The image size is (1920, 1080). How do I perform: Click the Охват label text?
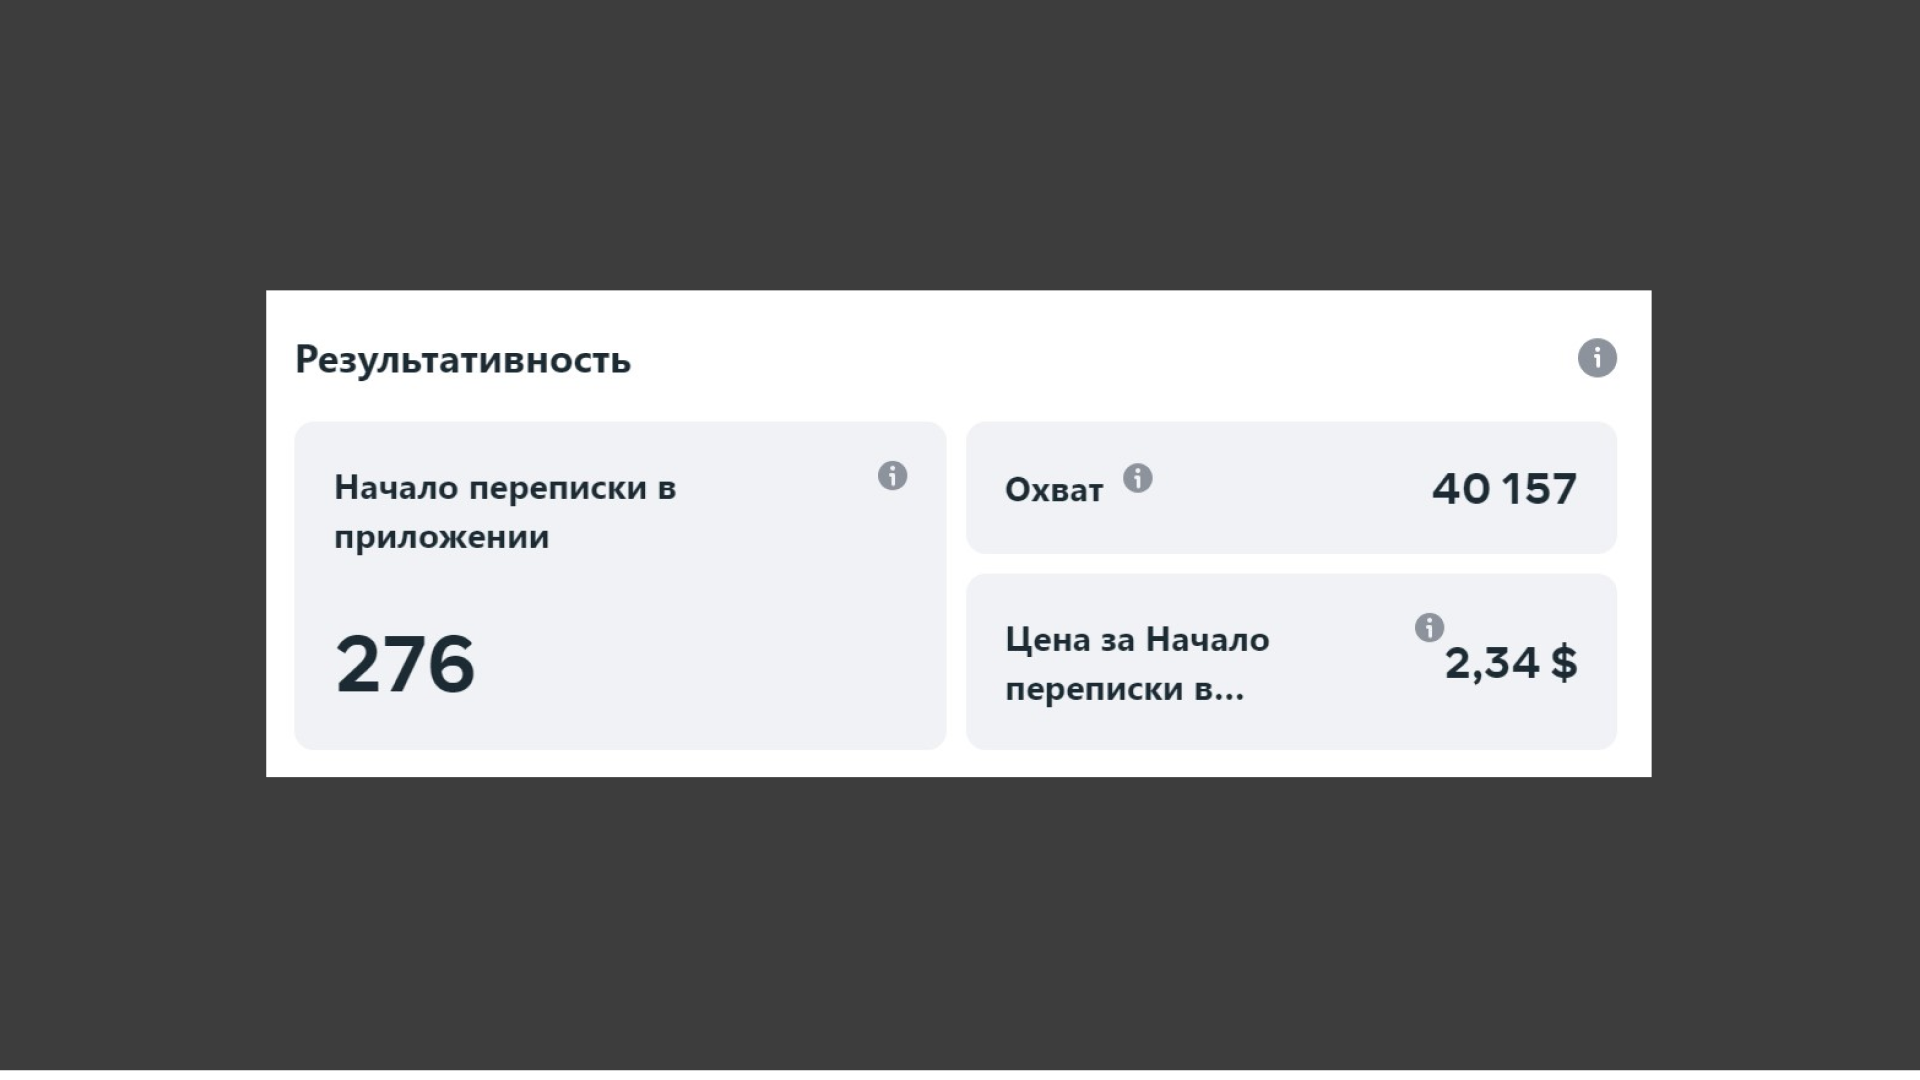[x=1053, y=490]
